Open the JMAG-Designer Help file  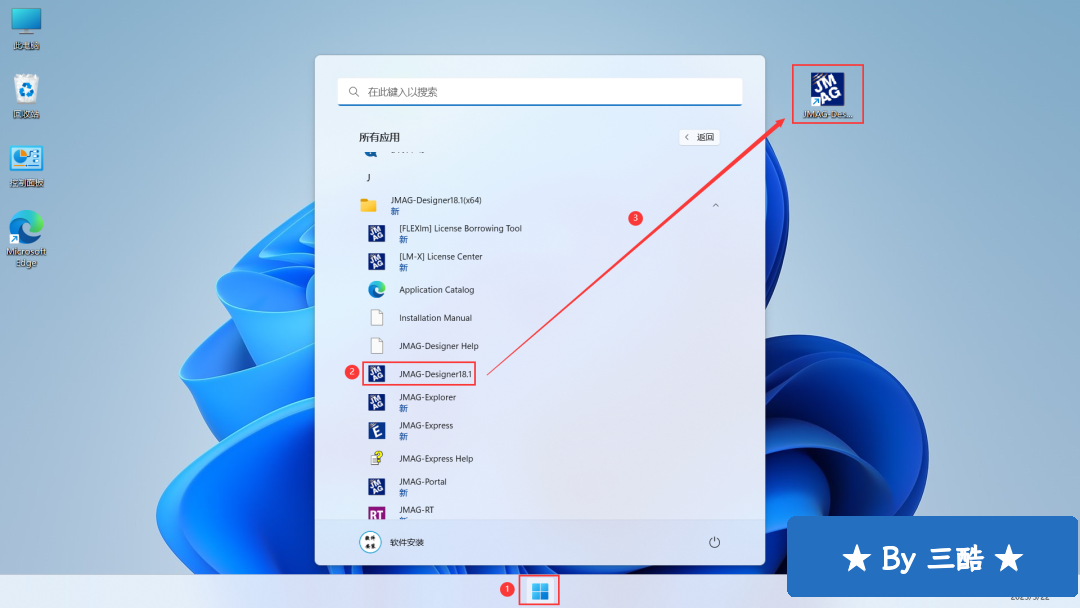click(x=423, y=346)
